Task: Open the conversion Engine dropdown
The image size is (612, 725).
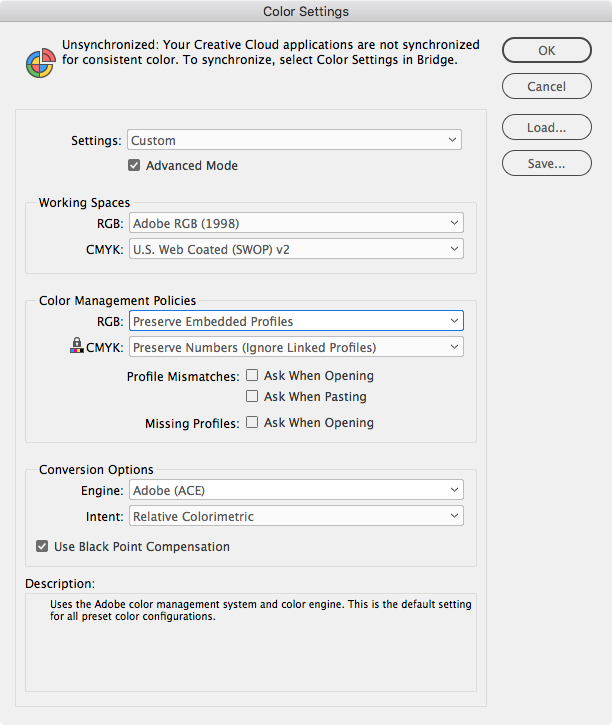Action: click(x=296, y=490)
